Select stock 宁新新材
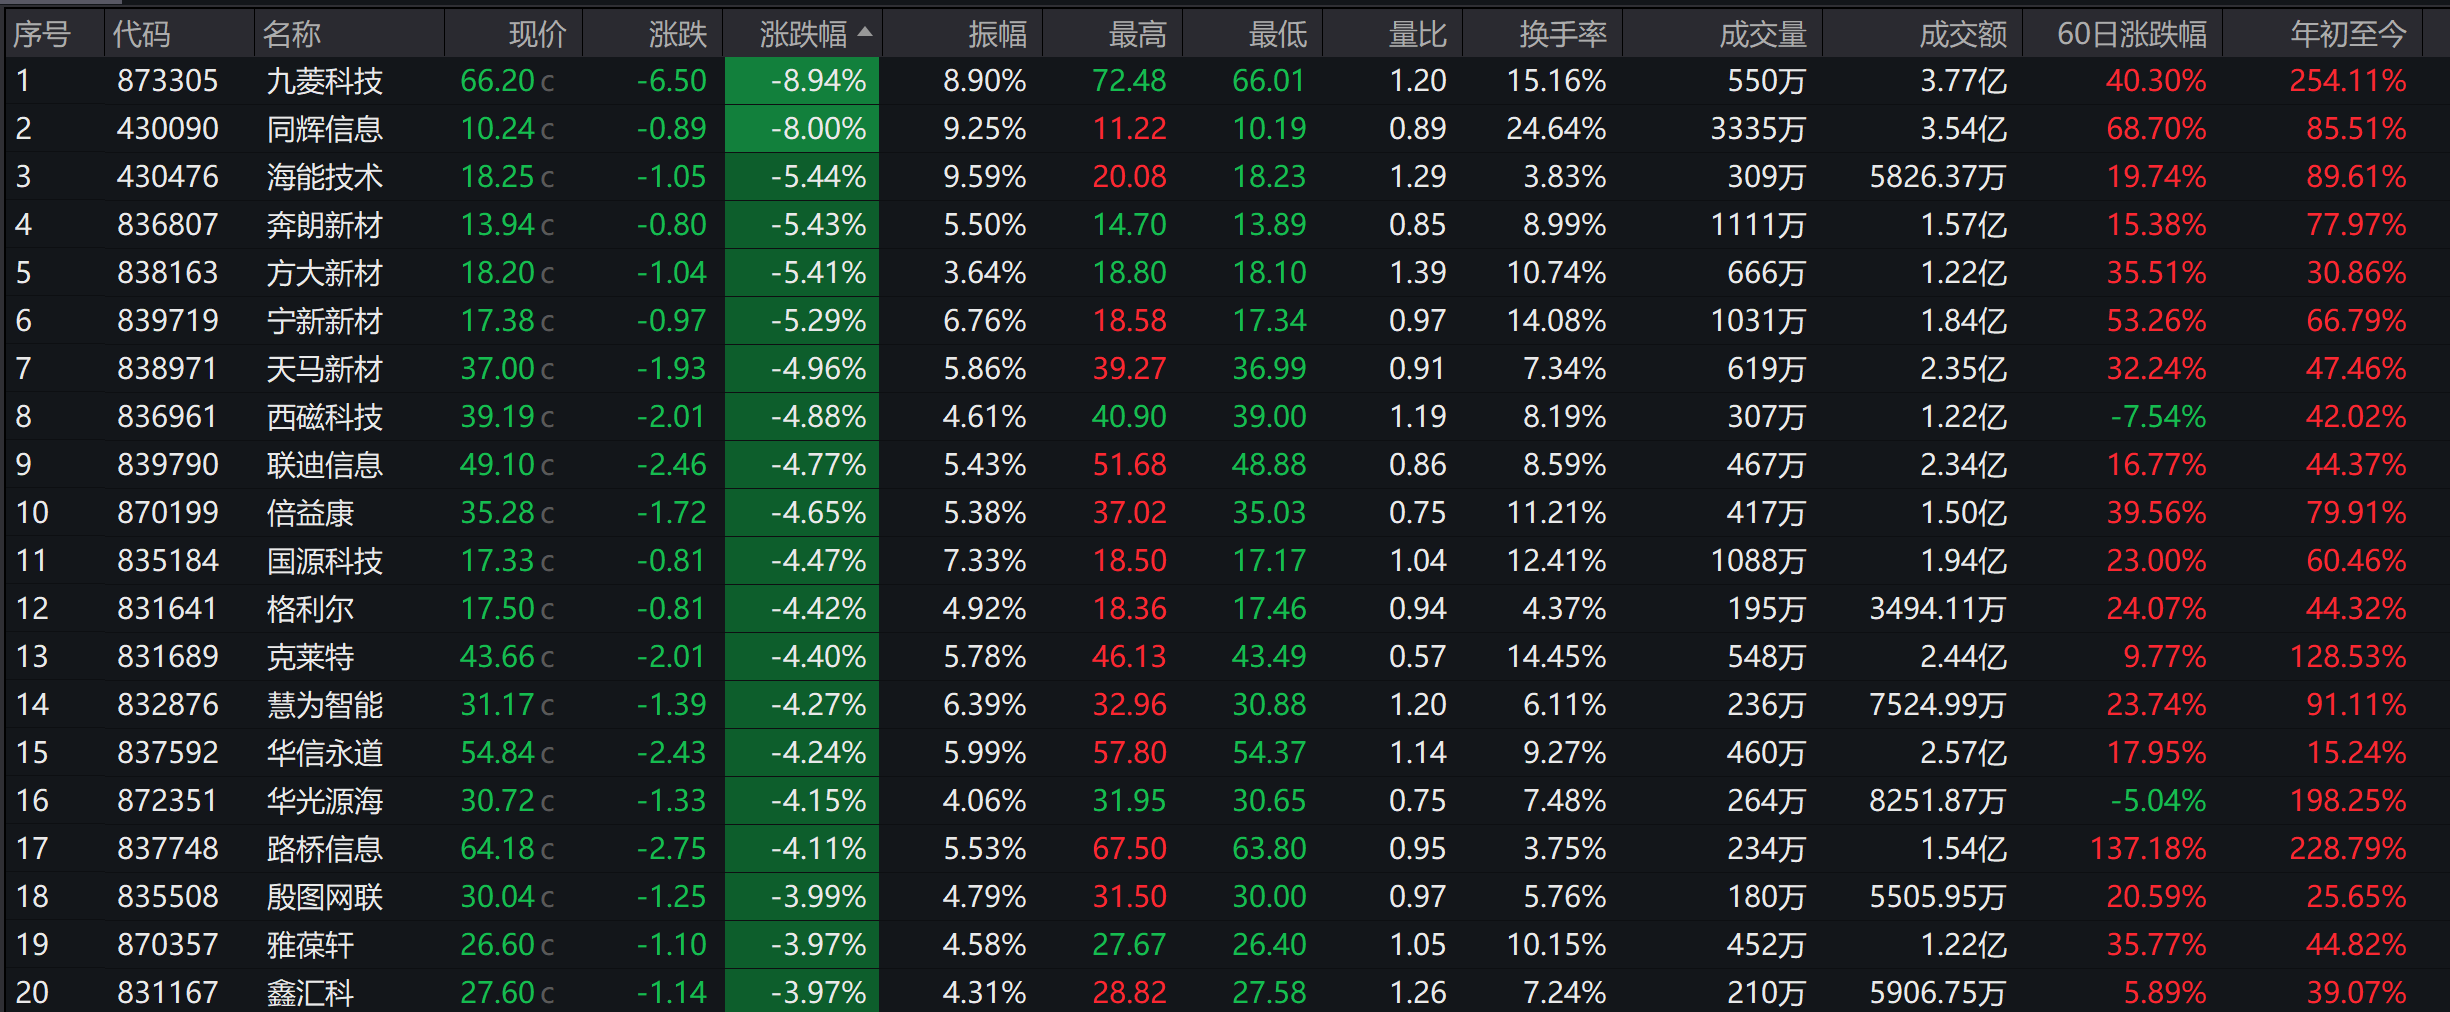This screenshot has width=2450, height=1012. click(325, 321)
